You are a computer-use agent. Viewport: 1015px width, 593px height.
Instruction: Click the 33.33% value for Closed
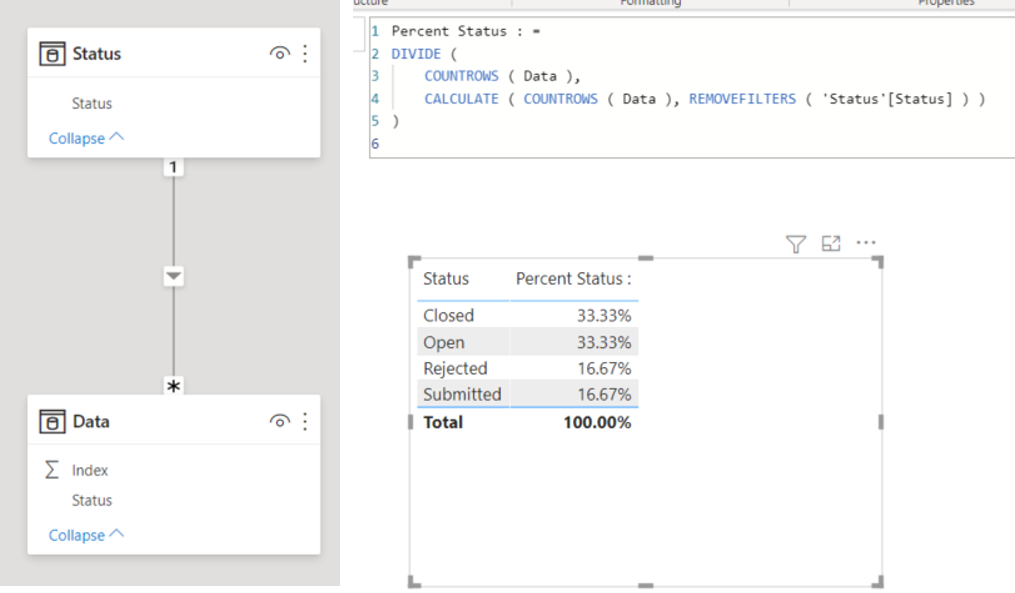[x=604, y=315]
